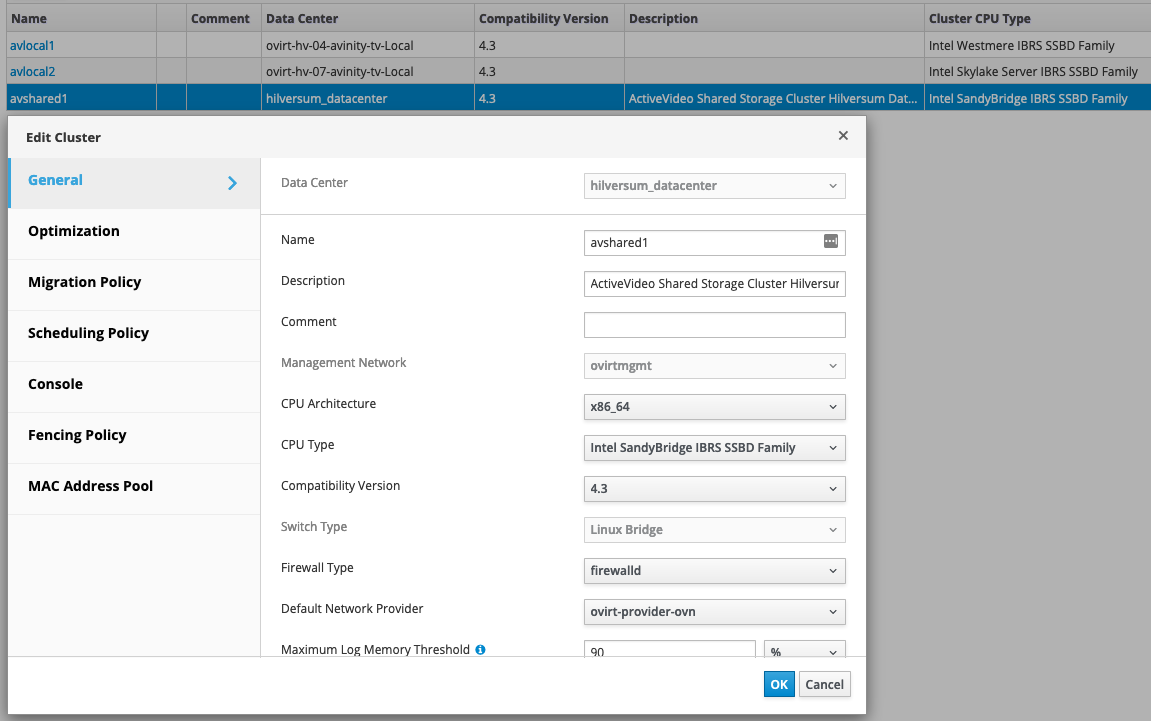The width and height of the screenshot is (1151, 721).
Task: Show the MAC Address Pool tab
Action: 91,486
